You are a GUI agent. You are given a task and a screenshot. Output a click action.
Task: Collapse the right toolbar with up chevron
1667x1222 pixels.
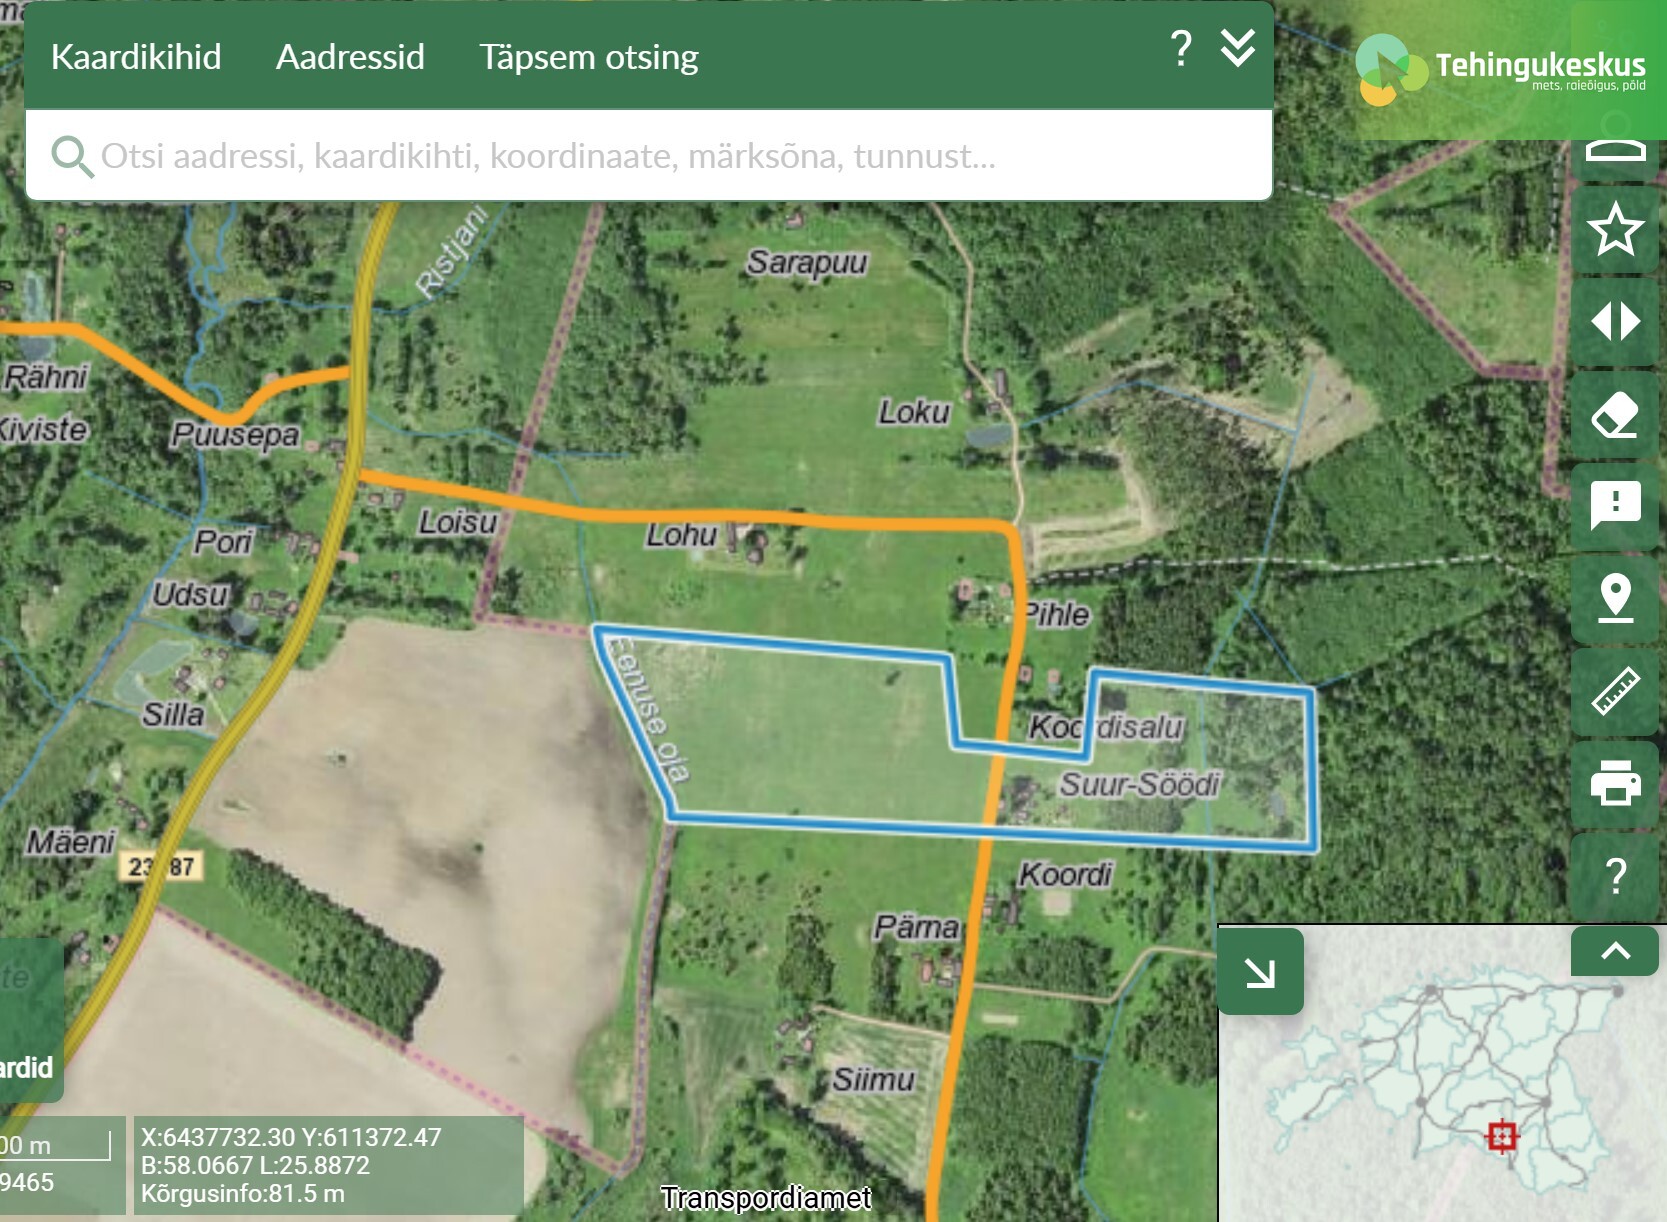click(x=1614, y=951)
